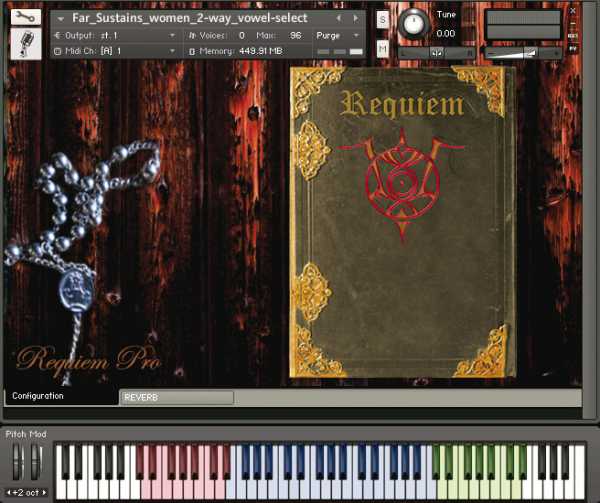Click the Tune knob
Screen dimensions: 600x503
pyautogui.click(x=414, y=24)
